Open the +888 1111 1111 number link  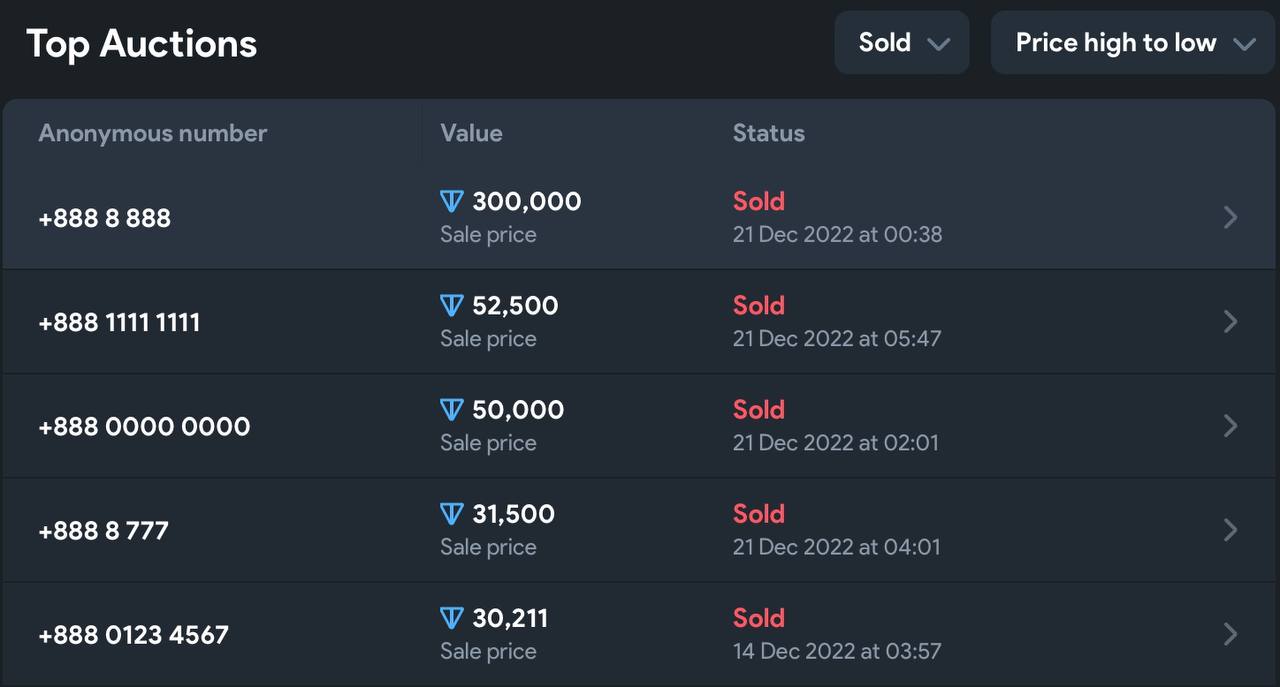[x=119, y=322]
